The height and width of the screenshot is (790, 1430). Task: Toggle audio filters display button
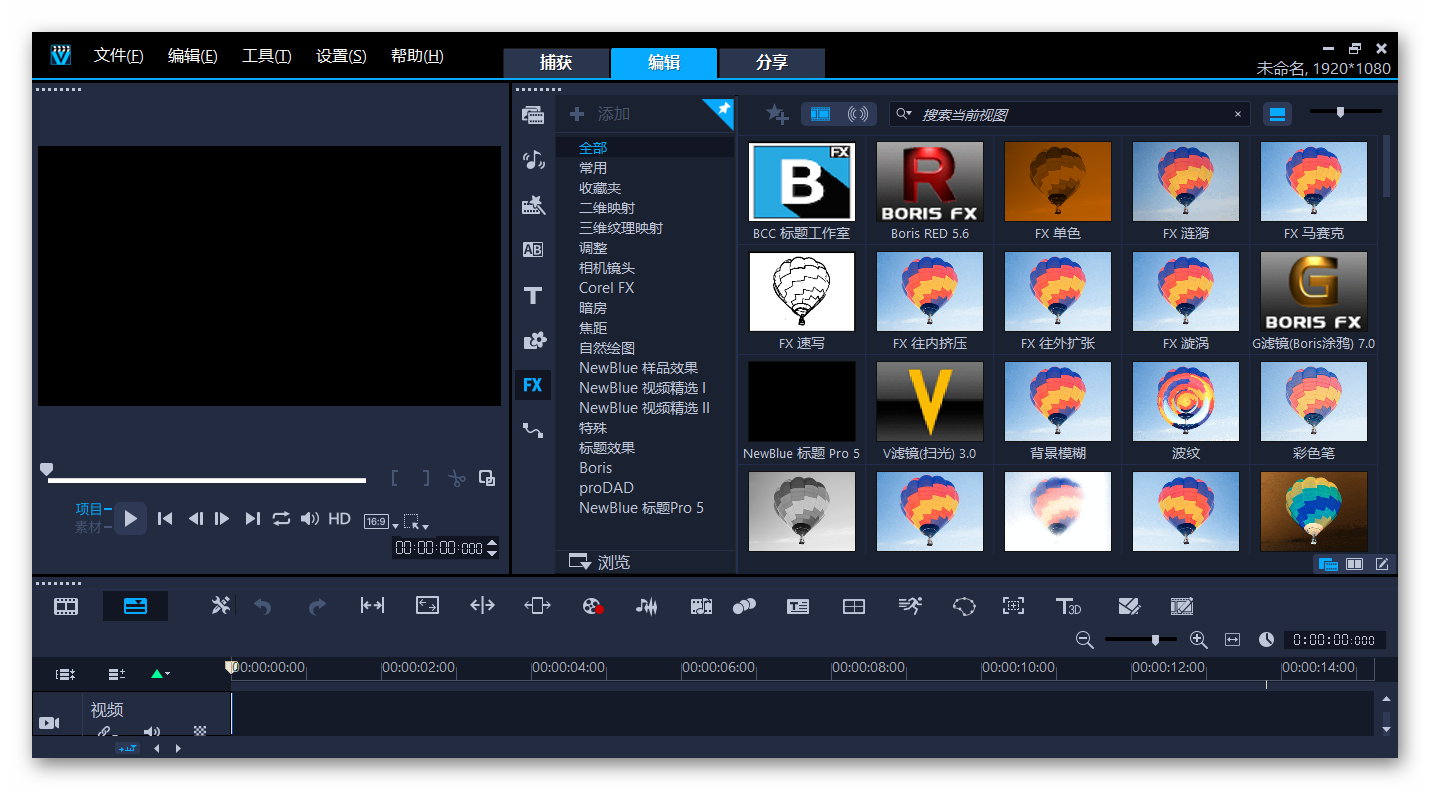click(x=857, y=114)
